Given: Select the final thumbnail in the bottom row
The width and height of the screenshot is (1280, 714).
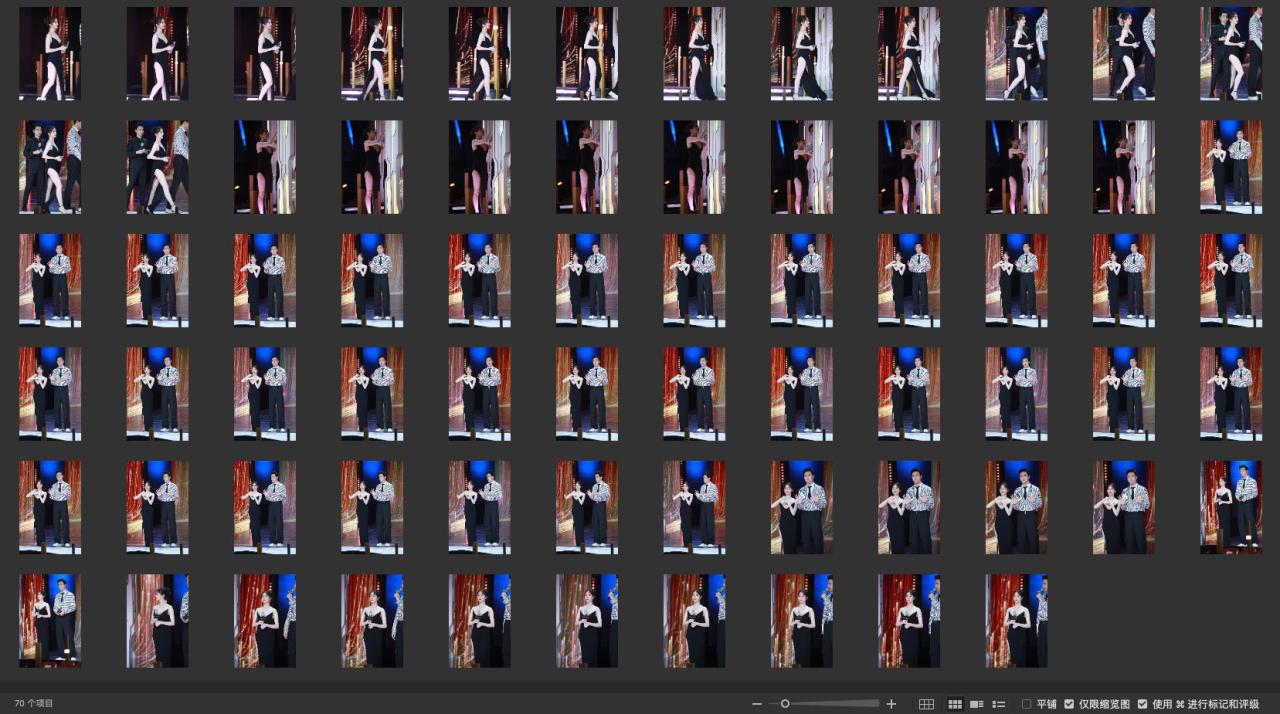Looking at the screenshot, I should pos(1016,621).
